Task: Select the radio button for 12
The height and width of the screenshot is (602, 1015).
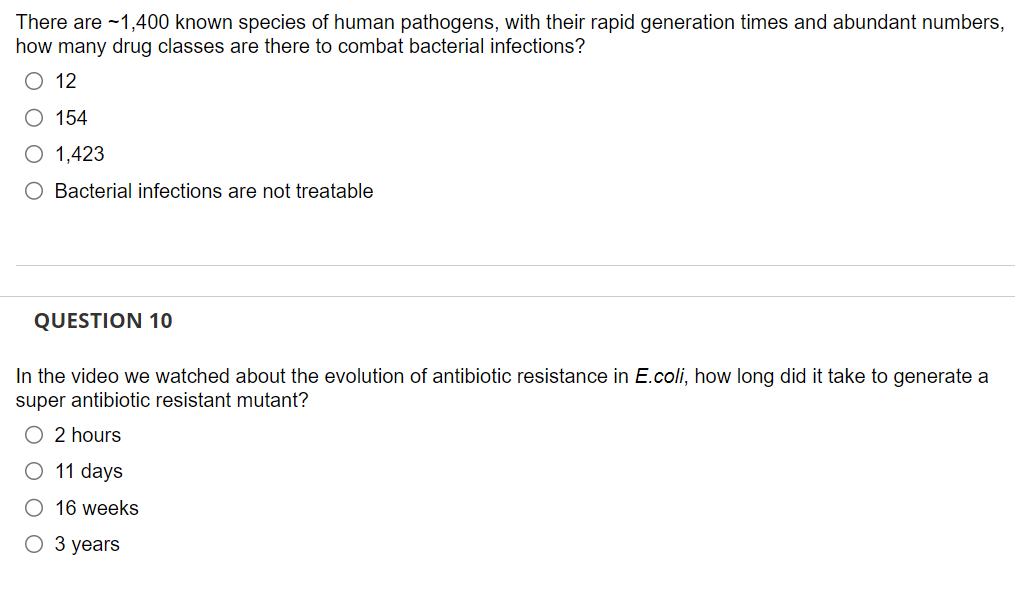Action: pyautogui.click(x=34, y=81)
